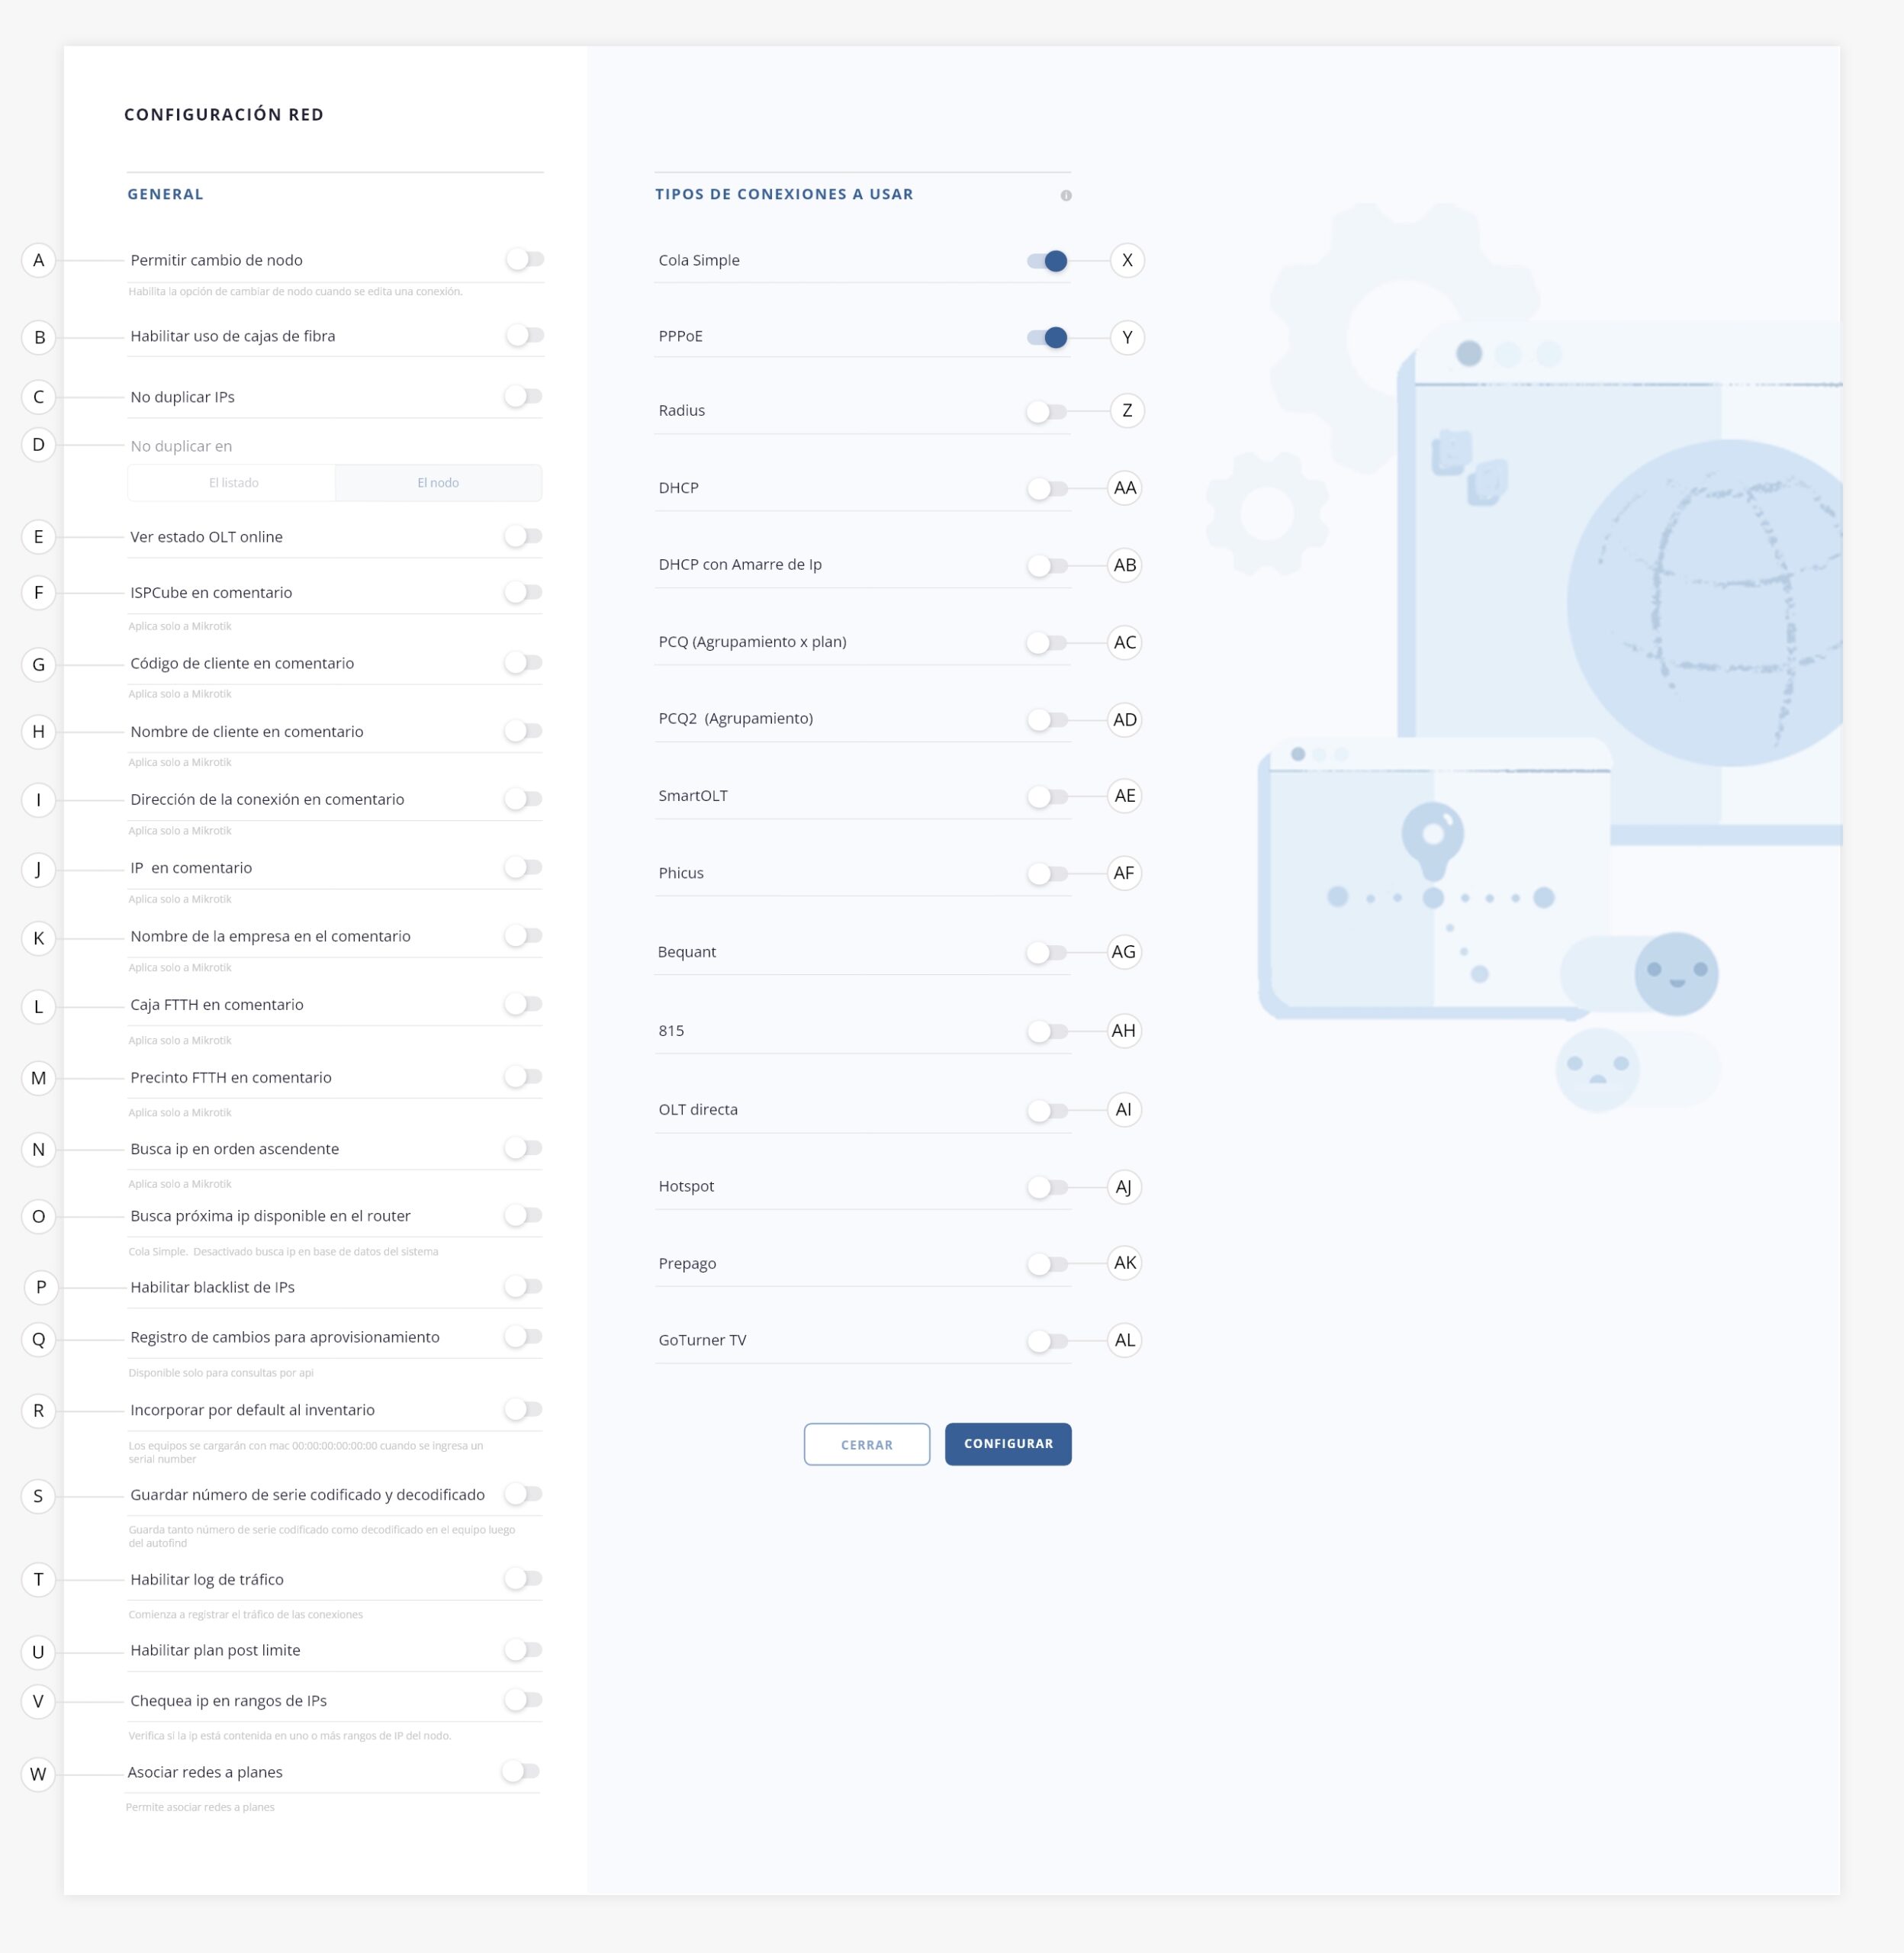The width and height of the screenshot is (1904, 1953).
Task: Turn on Hotspot connection toggle
Action: click(x=1047, y=1188)
